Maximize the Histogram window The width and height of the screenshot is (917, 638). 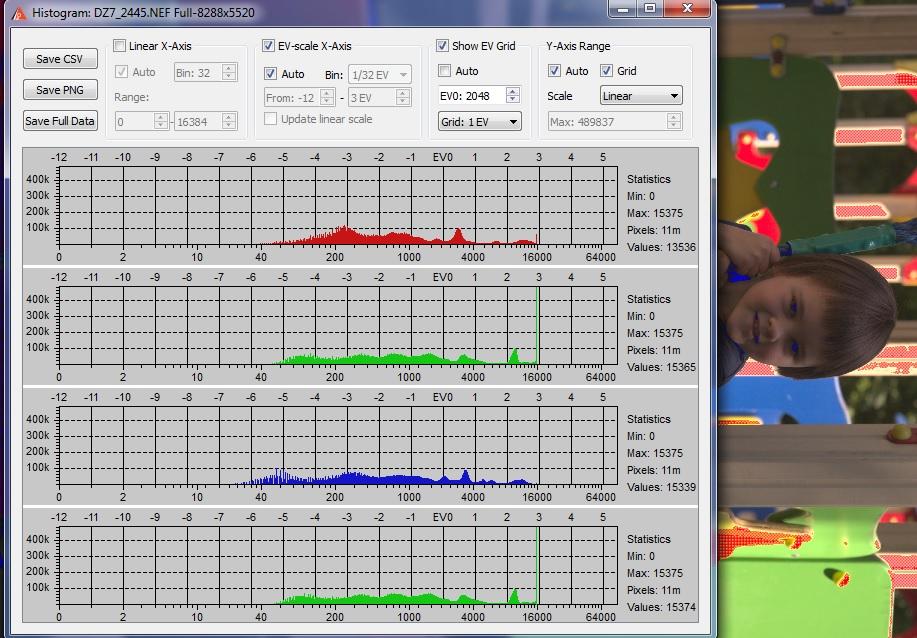650,9
